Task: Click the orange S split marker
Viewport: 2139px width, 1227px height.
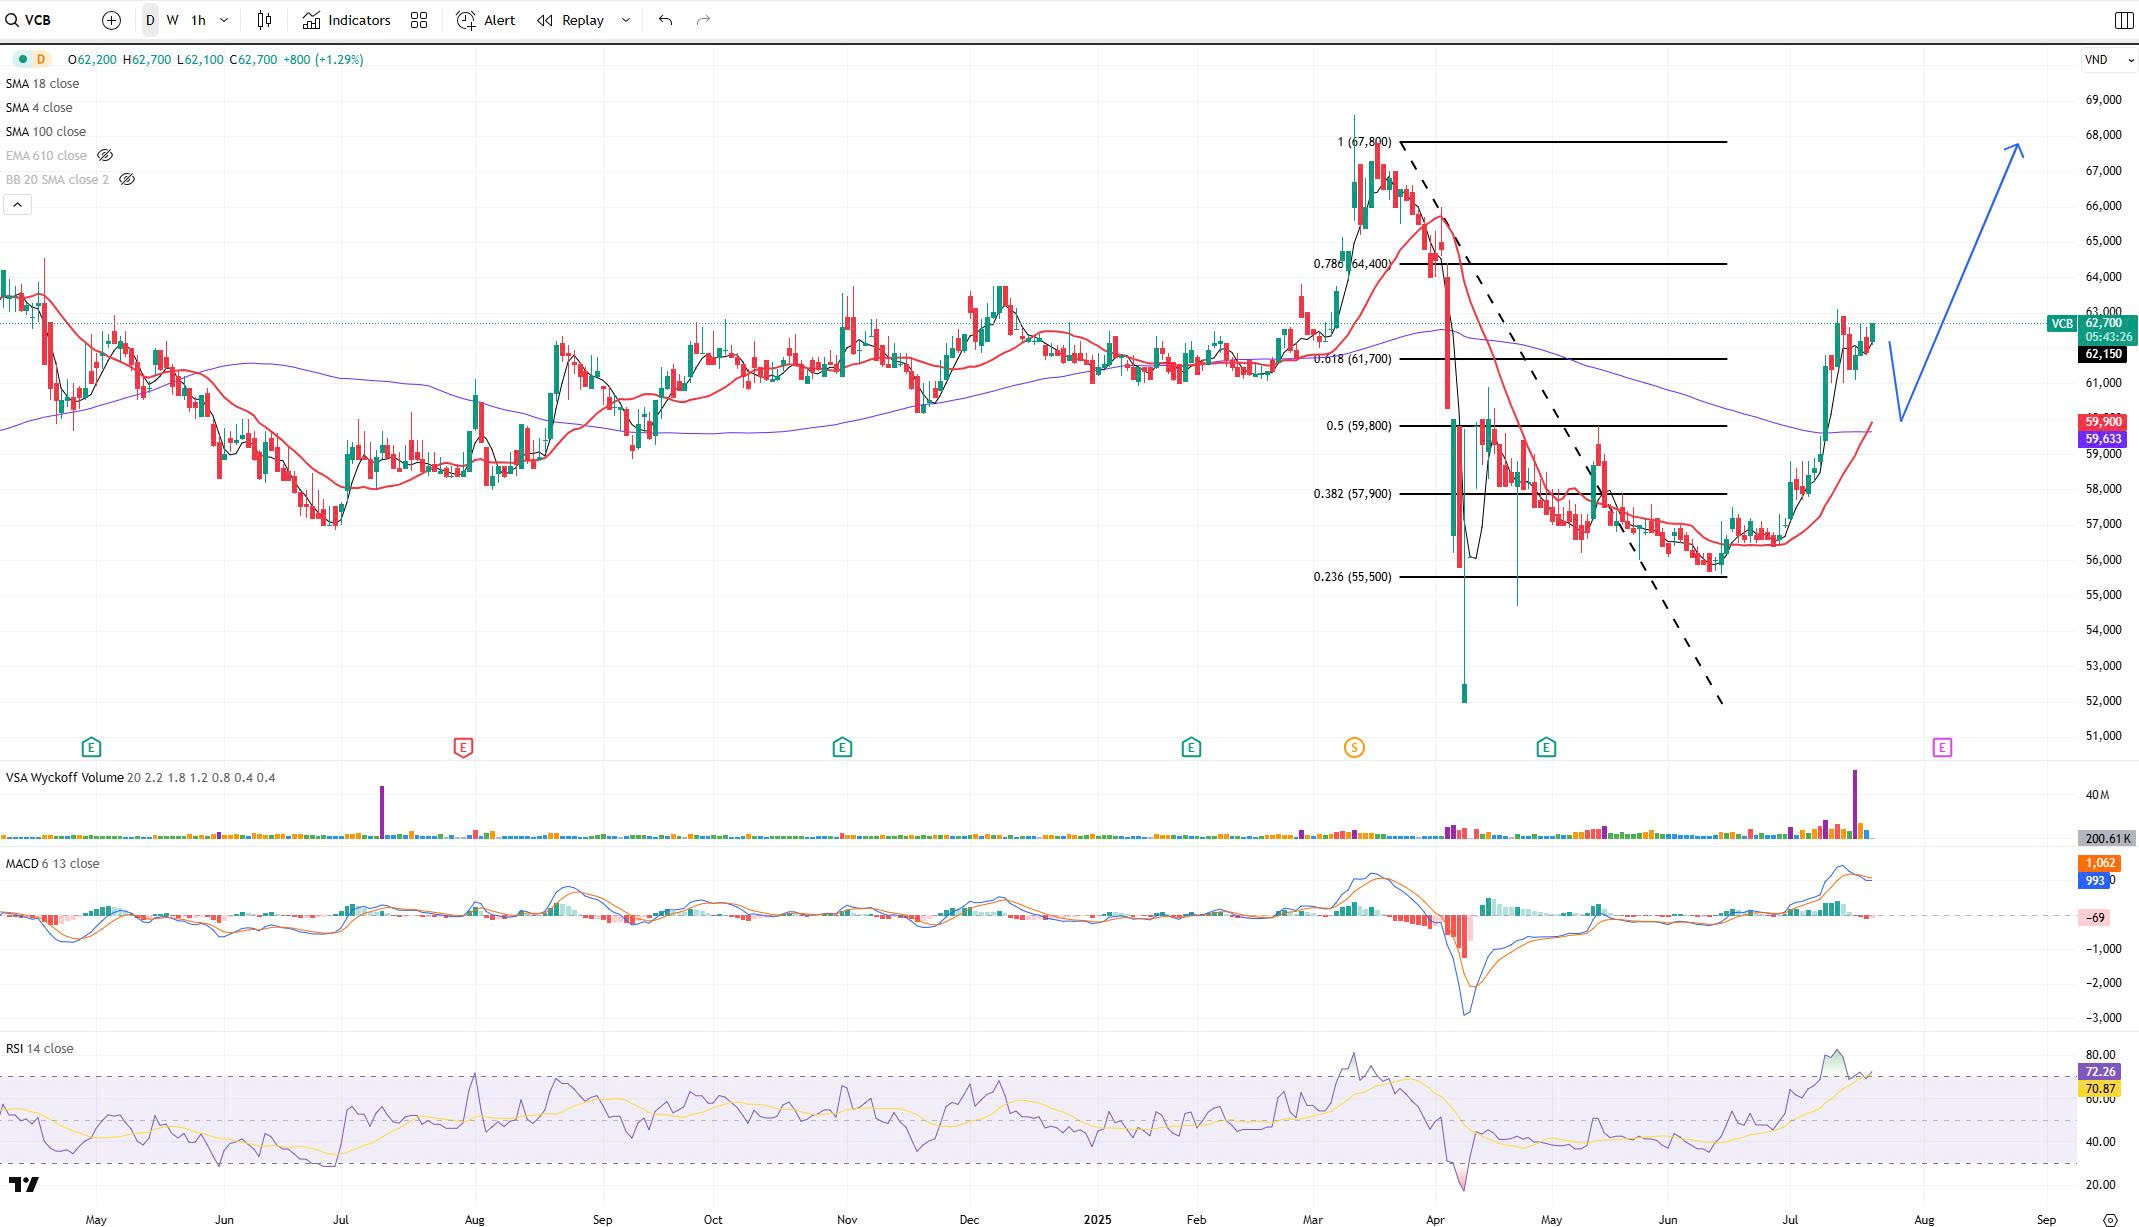Action: 1354,747
